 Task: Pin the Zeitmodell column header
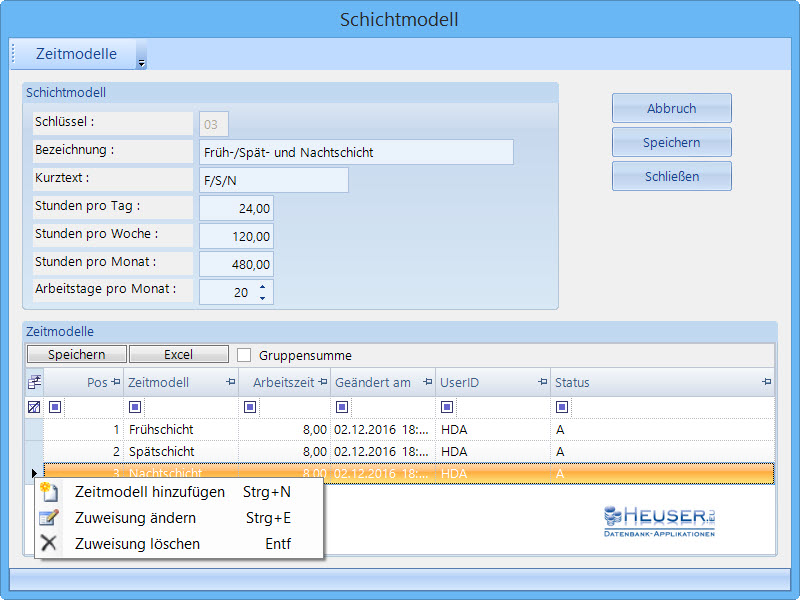click(231, 383)
